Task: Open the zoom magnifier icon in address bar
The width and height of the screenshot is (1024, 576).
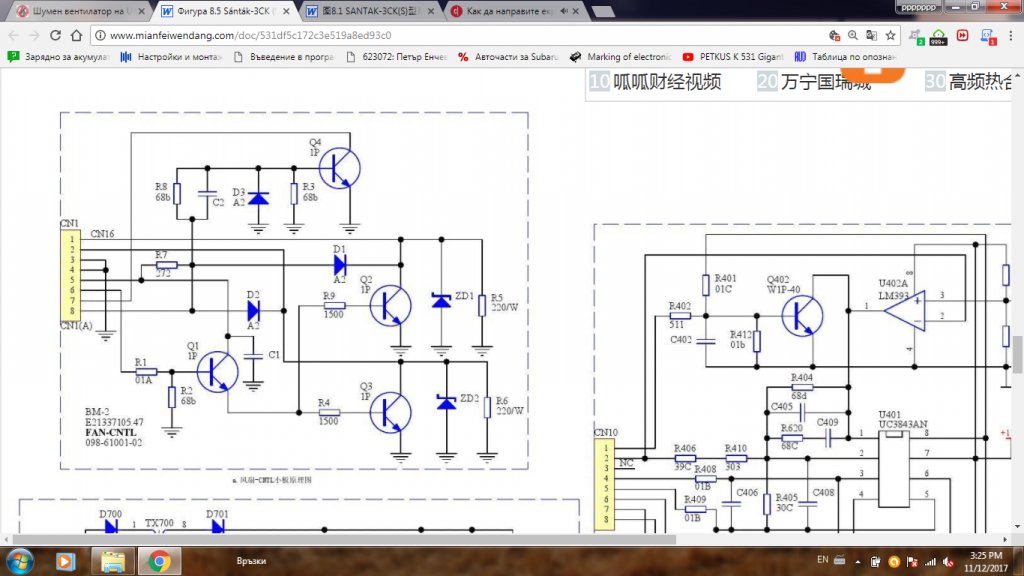Action: pos(853,35)
